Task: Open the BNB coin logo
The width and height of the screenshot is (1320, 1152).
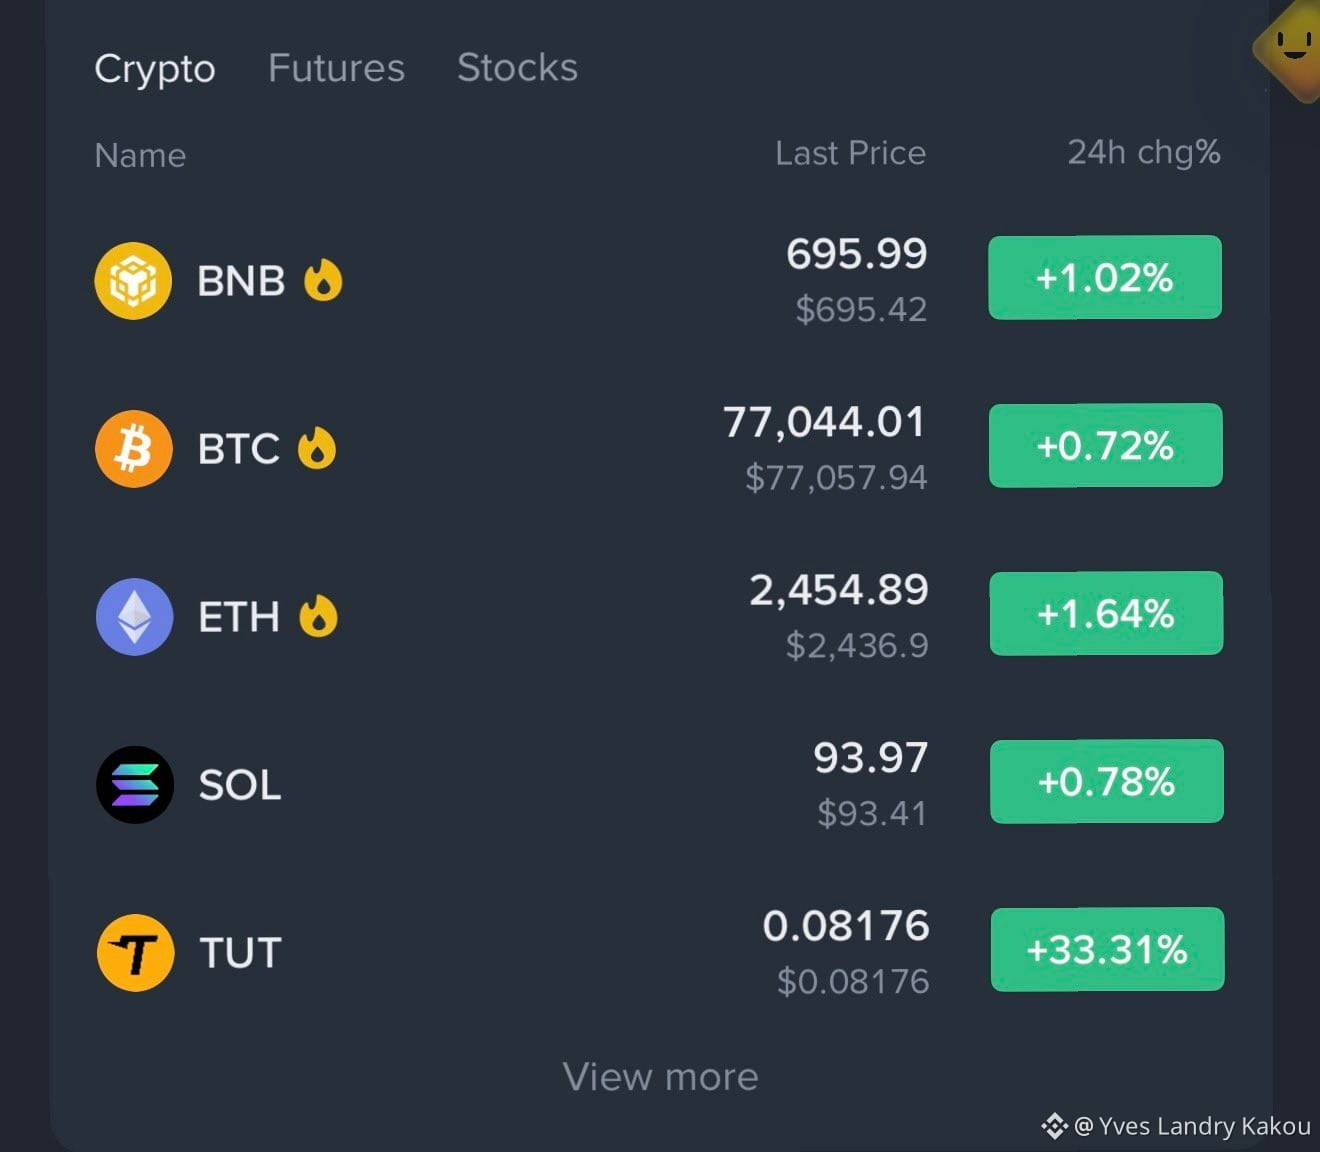Action: [133, 281]
